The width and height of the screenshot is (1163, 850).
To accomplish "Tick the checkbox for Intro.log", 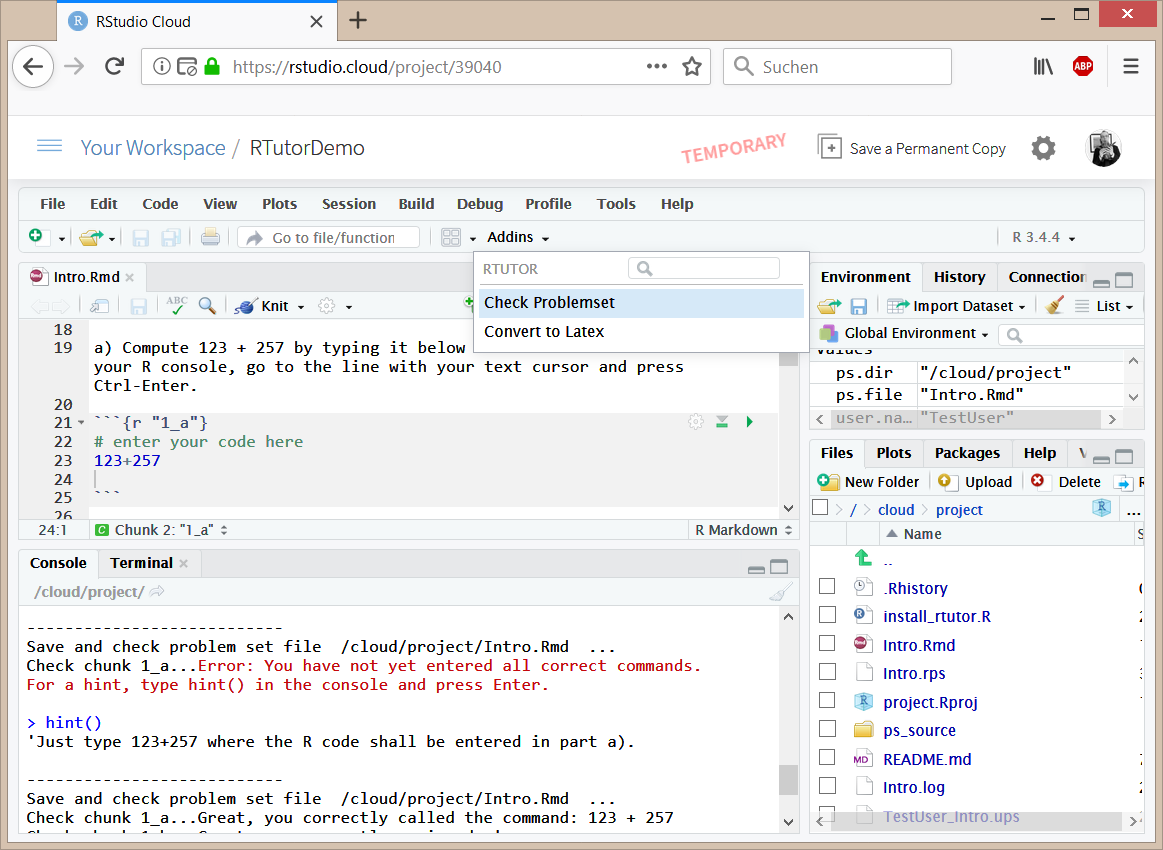I will click(827, 785).
